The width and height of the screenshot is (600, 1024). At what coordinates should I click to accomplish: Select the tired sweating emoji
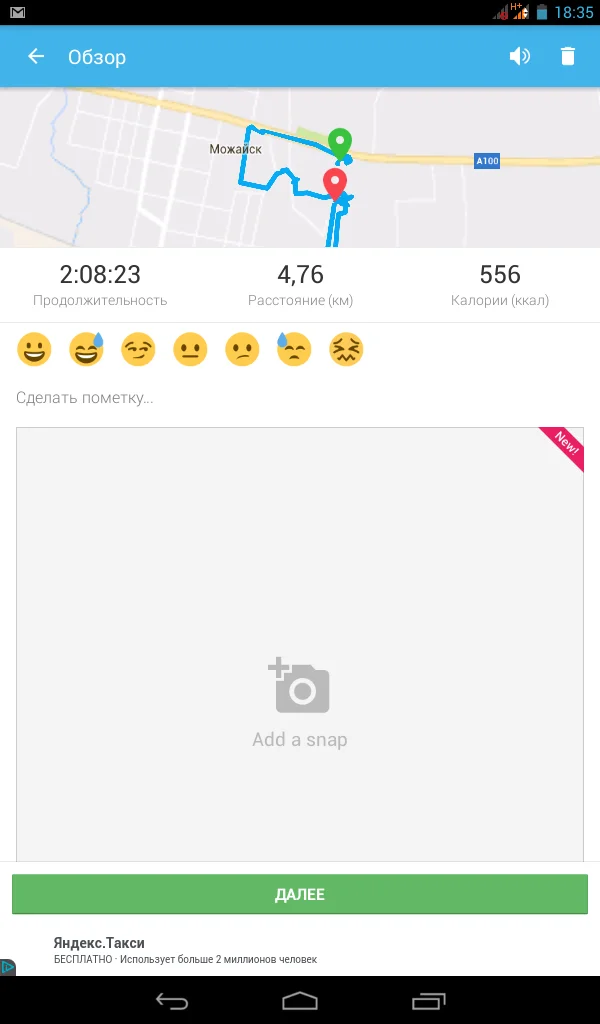294,349
